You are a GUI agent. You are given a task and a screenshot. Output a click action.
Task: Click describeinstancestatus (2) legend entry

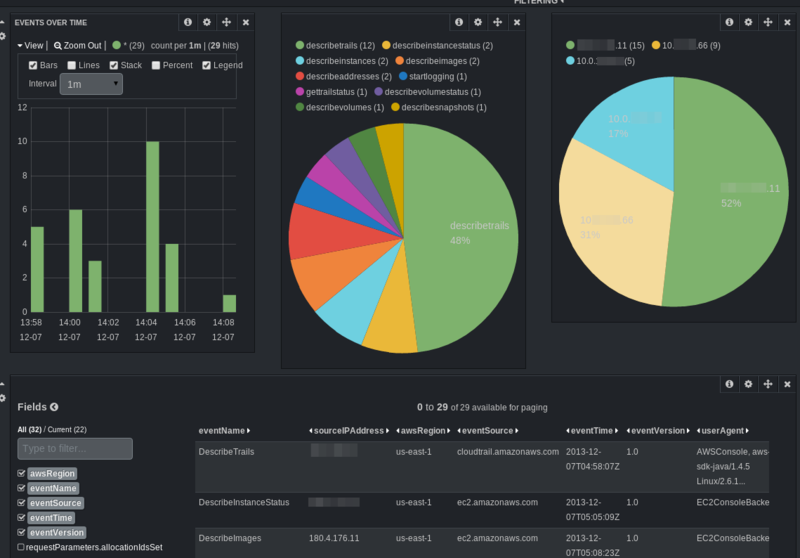coord(437,45)
